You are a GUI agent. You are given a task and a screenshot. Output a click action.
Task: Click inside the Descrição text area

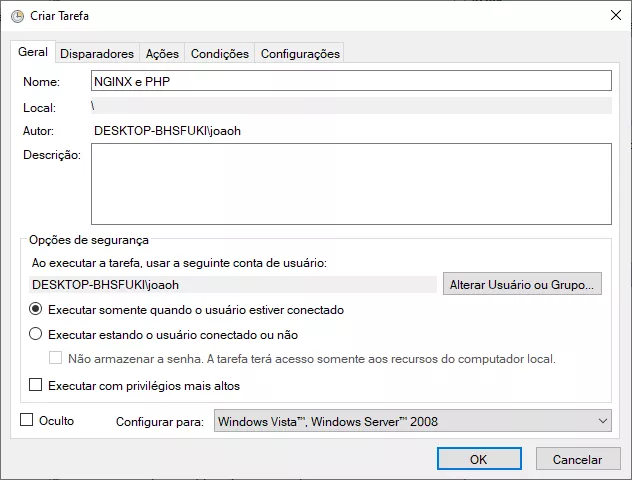click(x=351, y=184)
